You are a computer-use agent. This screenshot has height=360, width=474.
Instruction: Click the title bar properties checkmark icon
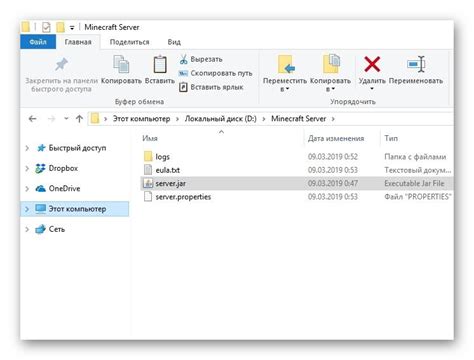click(46, 27)
